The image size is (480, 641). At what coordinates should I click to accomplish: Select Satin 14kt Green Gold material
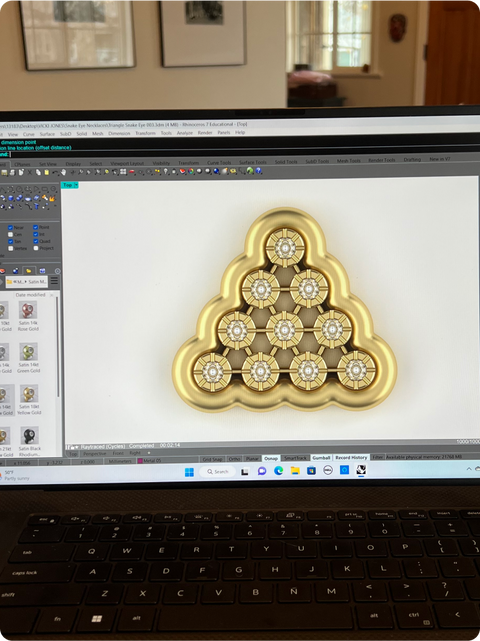pos(28,358)
